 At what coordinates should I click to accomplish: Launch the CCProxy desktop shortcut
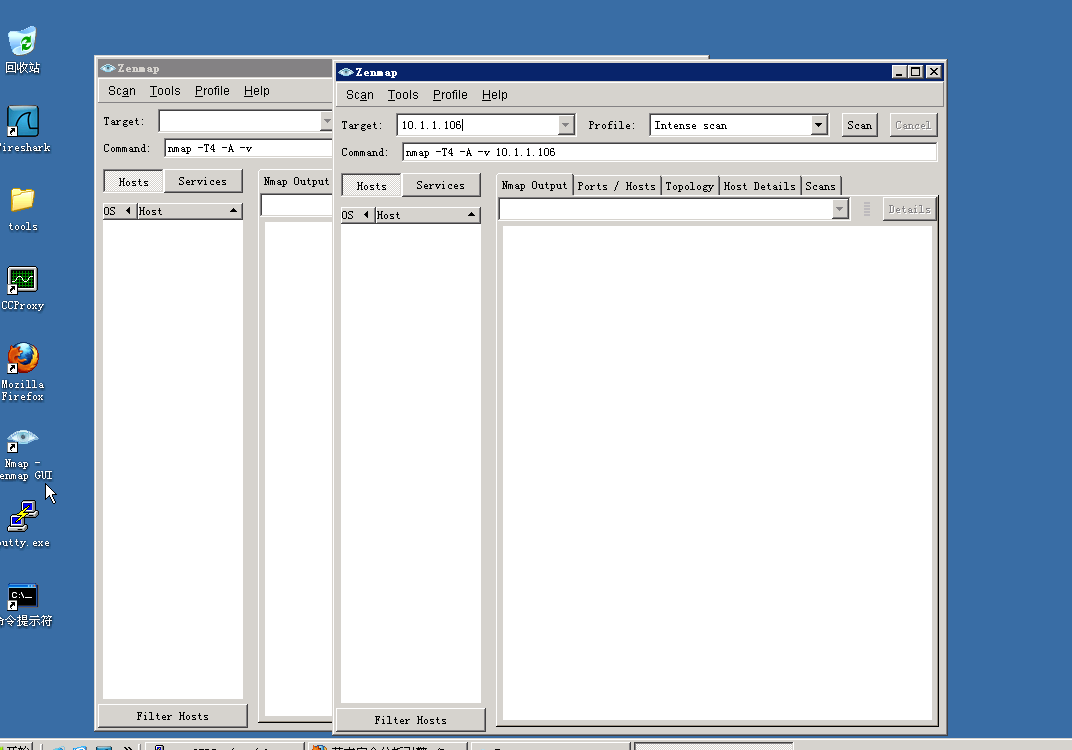point(23,289)
